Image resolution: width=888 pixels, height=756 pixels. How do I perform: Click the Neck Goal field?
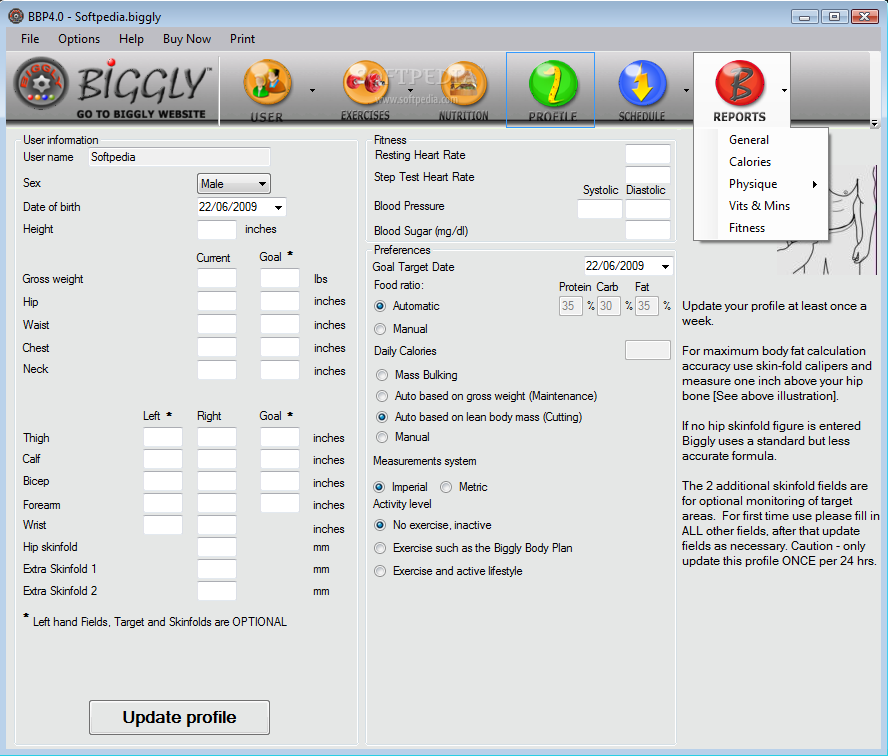(x=280, y=370)
